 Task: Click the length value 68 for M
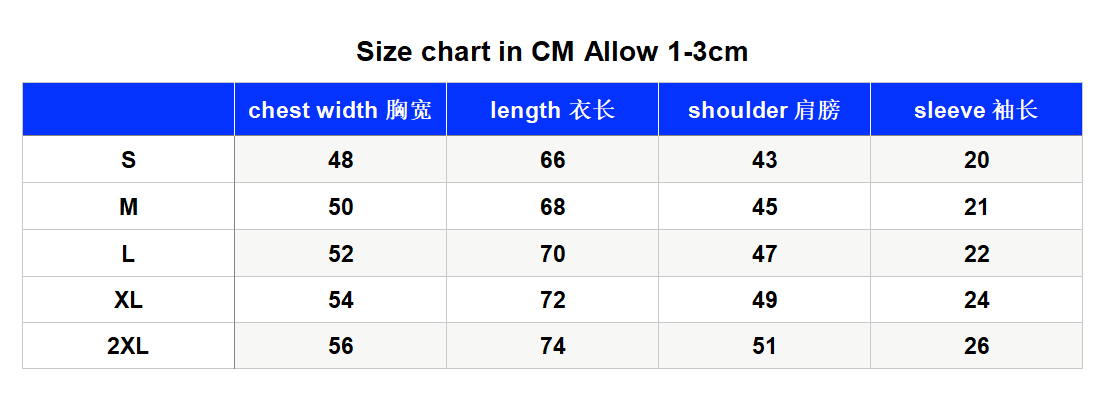tap(553, 207)
